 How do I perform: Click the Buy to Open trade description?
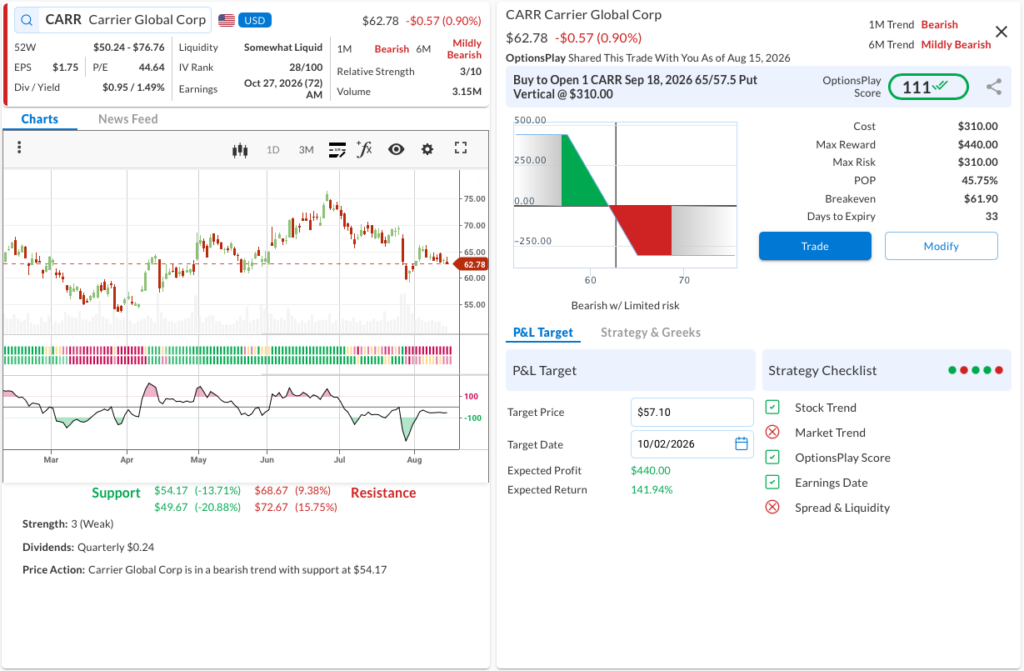pyautogui.click(x=635, y=87)
